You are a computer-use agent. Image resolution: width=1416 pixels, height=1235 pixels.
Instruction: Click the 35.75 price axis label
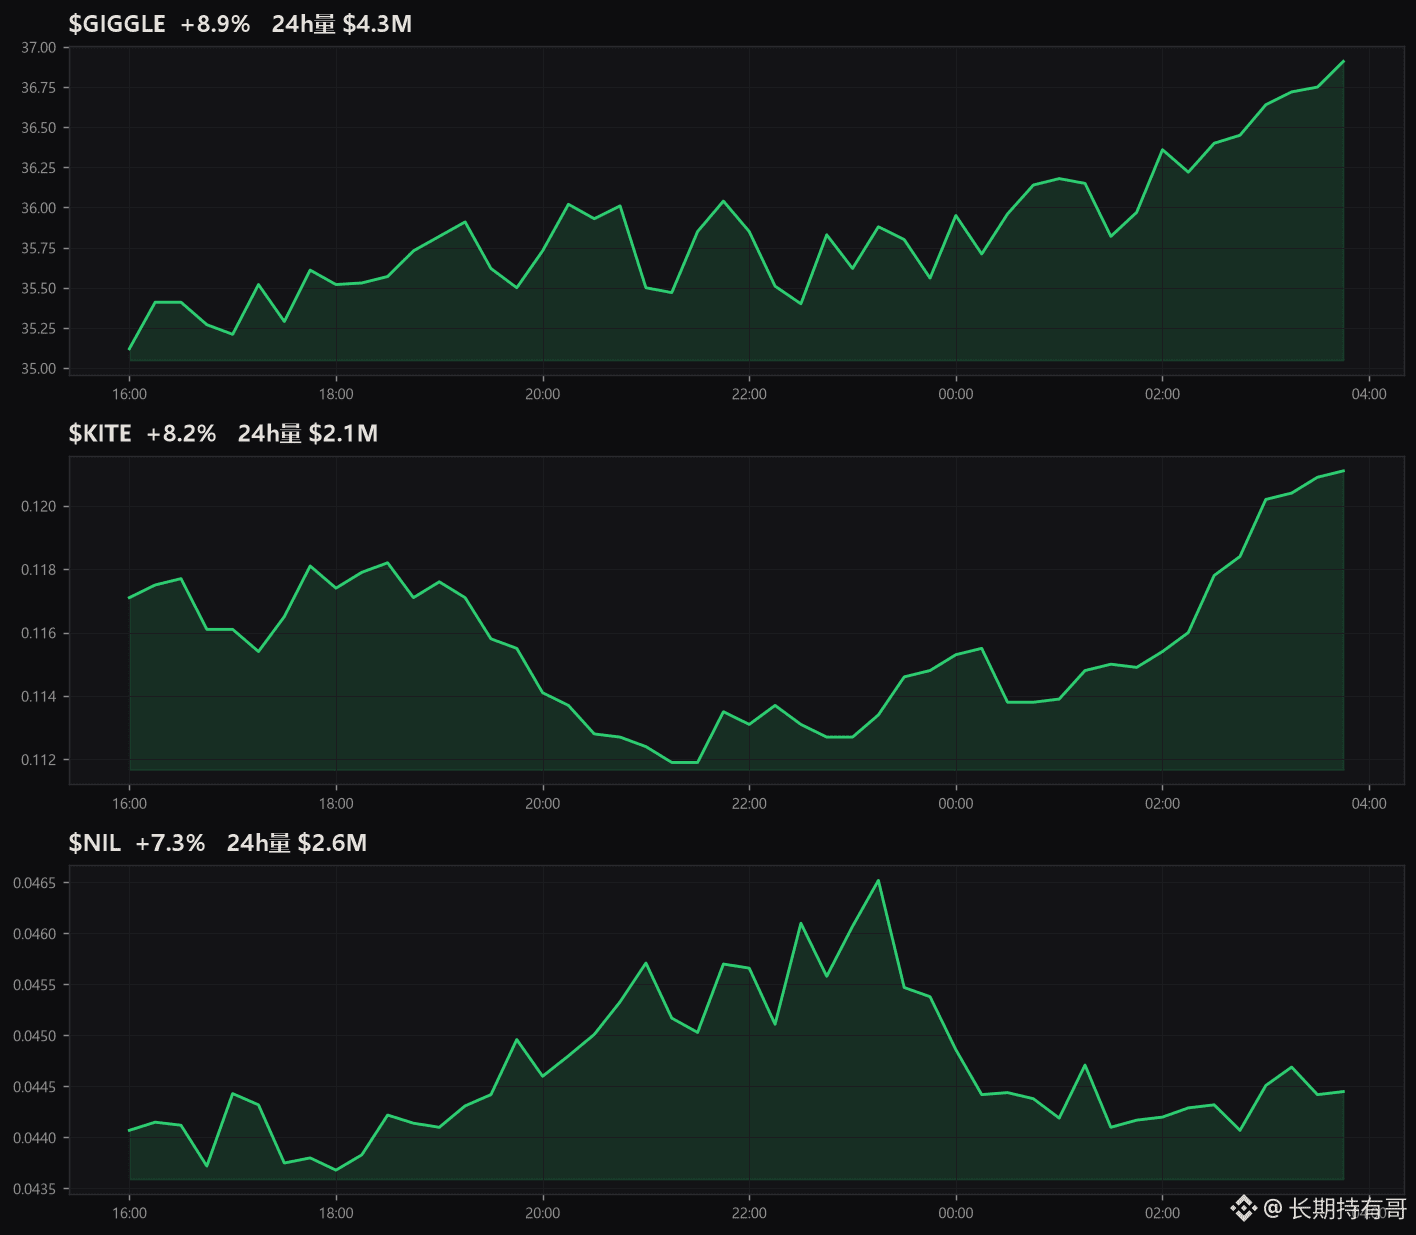pyautogui.click(x=39, y=248)
